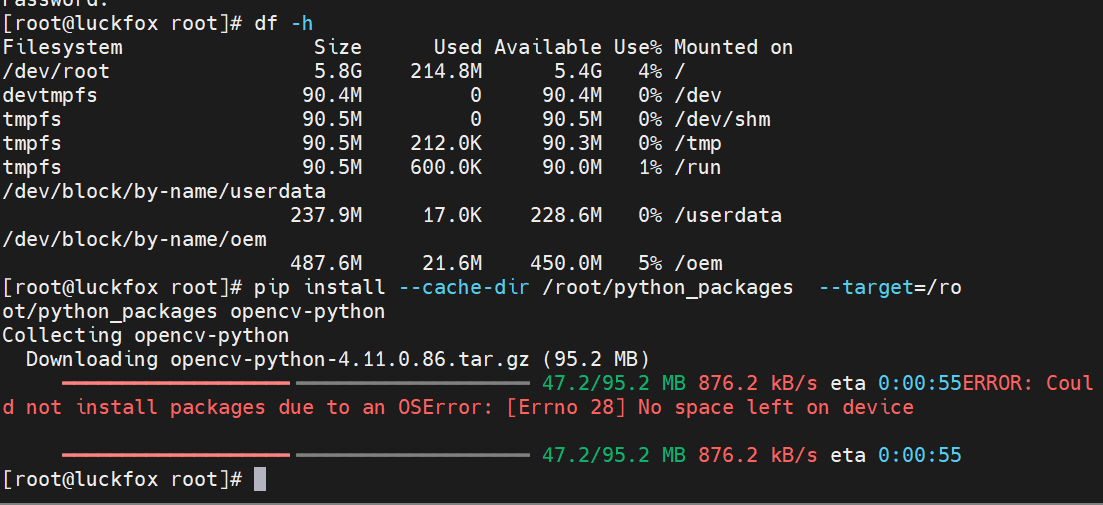Viewport: 1103px width, 505px height.
Task: Click the "/userdata" mount point
Action: coord(728,215)
